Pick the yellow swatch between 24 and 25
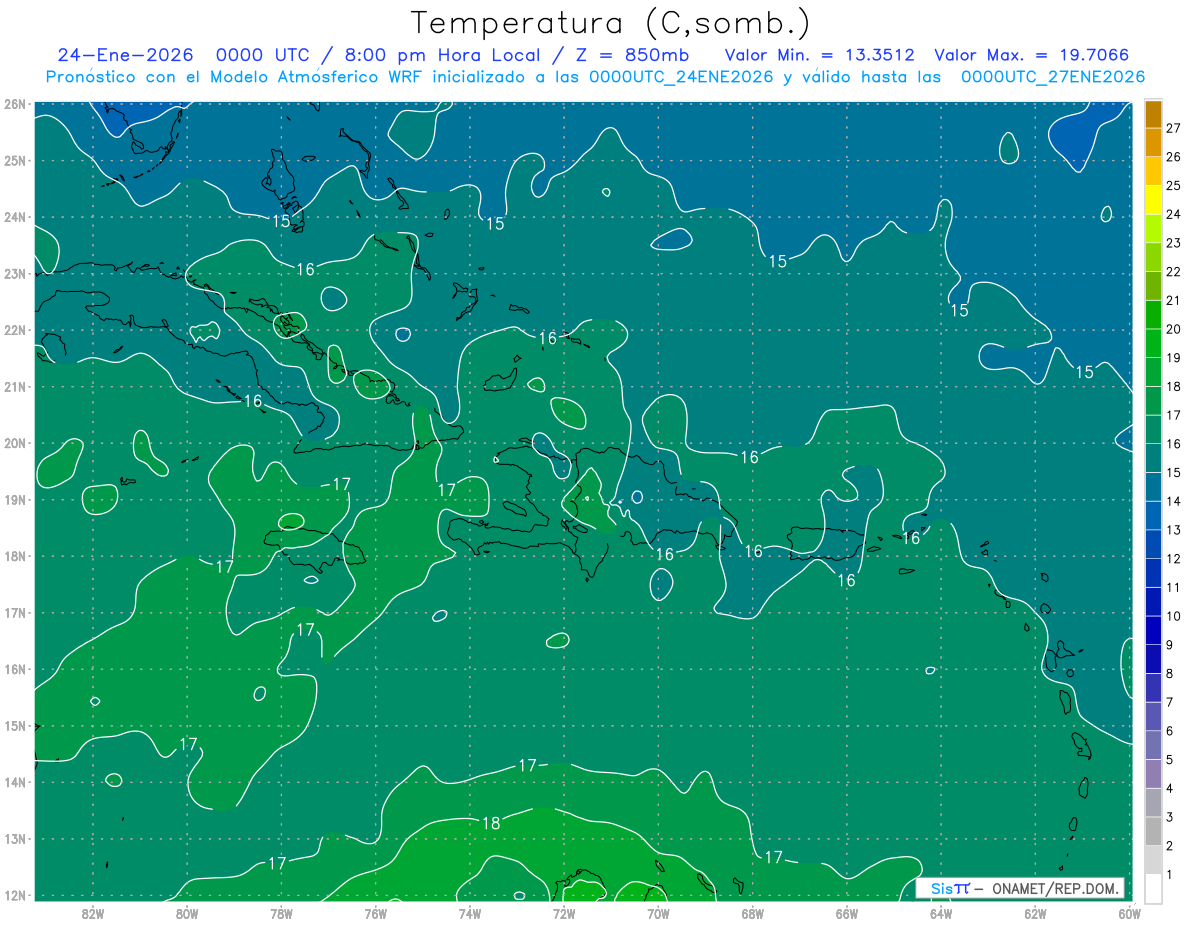This screenshot has width=1200, height=927. (1154, 200)
